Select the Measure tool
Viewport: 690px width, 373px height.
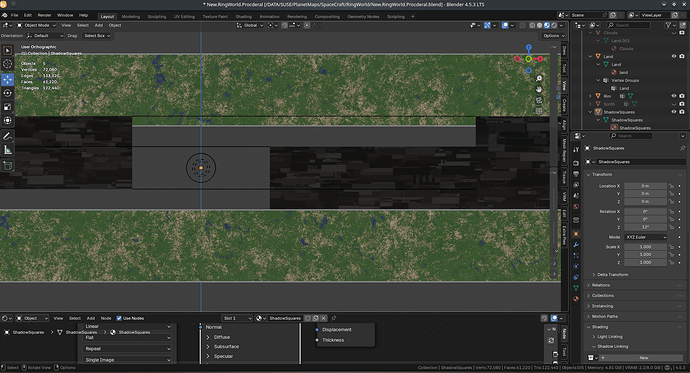coord(7,150)
